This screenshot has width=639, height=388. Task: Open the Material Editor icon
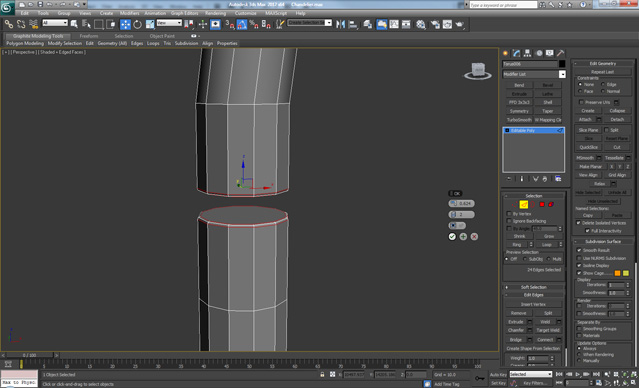421,24
